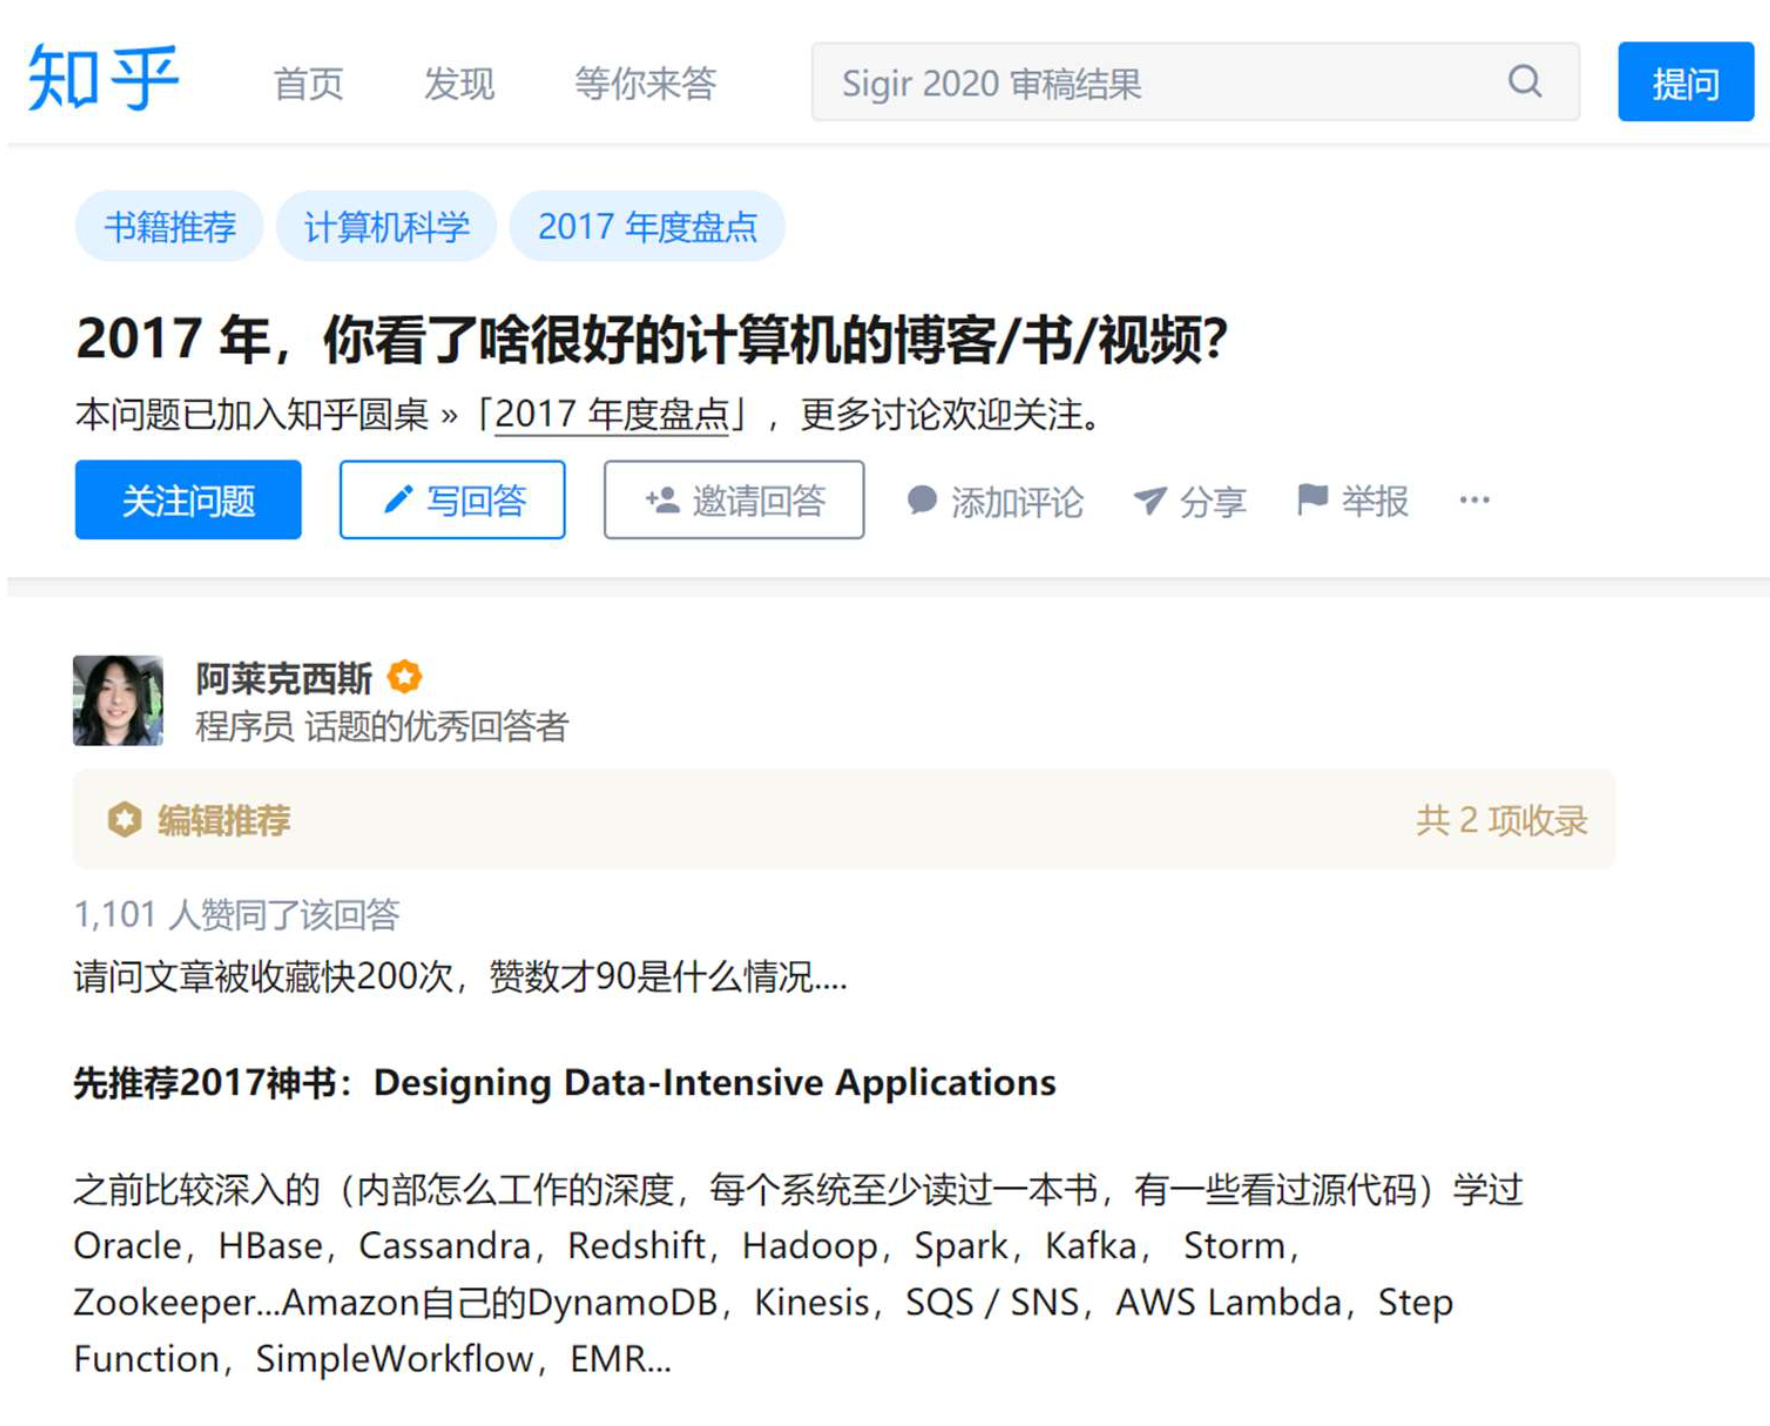Go to the 等你来答 tab
The width and height of the screenshot is (1770, 1426).
click(x=645, y=83)
